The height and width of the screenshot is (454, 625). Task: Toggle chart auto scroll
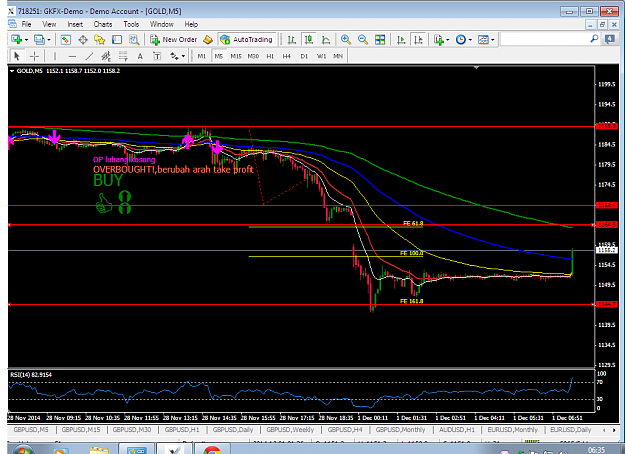coord(401,39)
